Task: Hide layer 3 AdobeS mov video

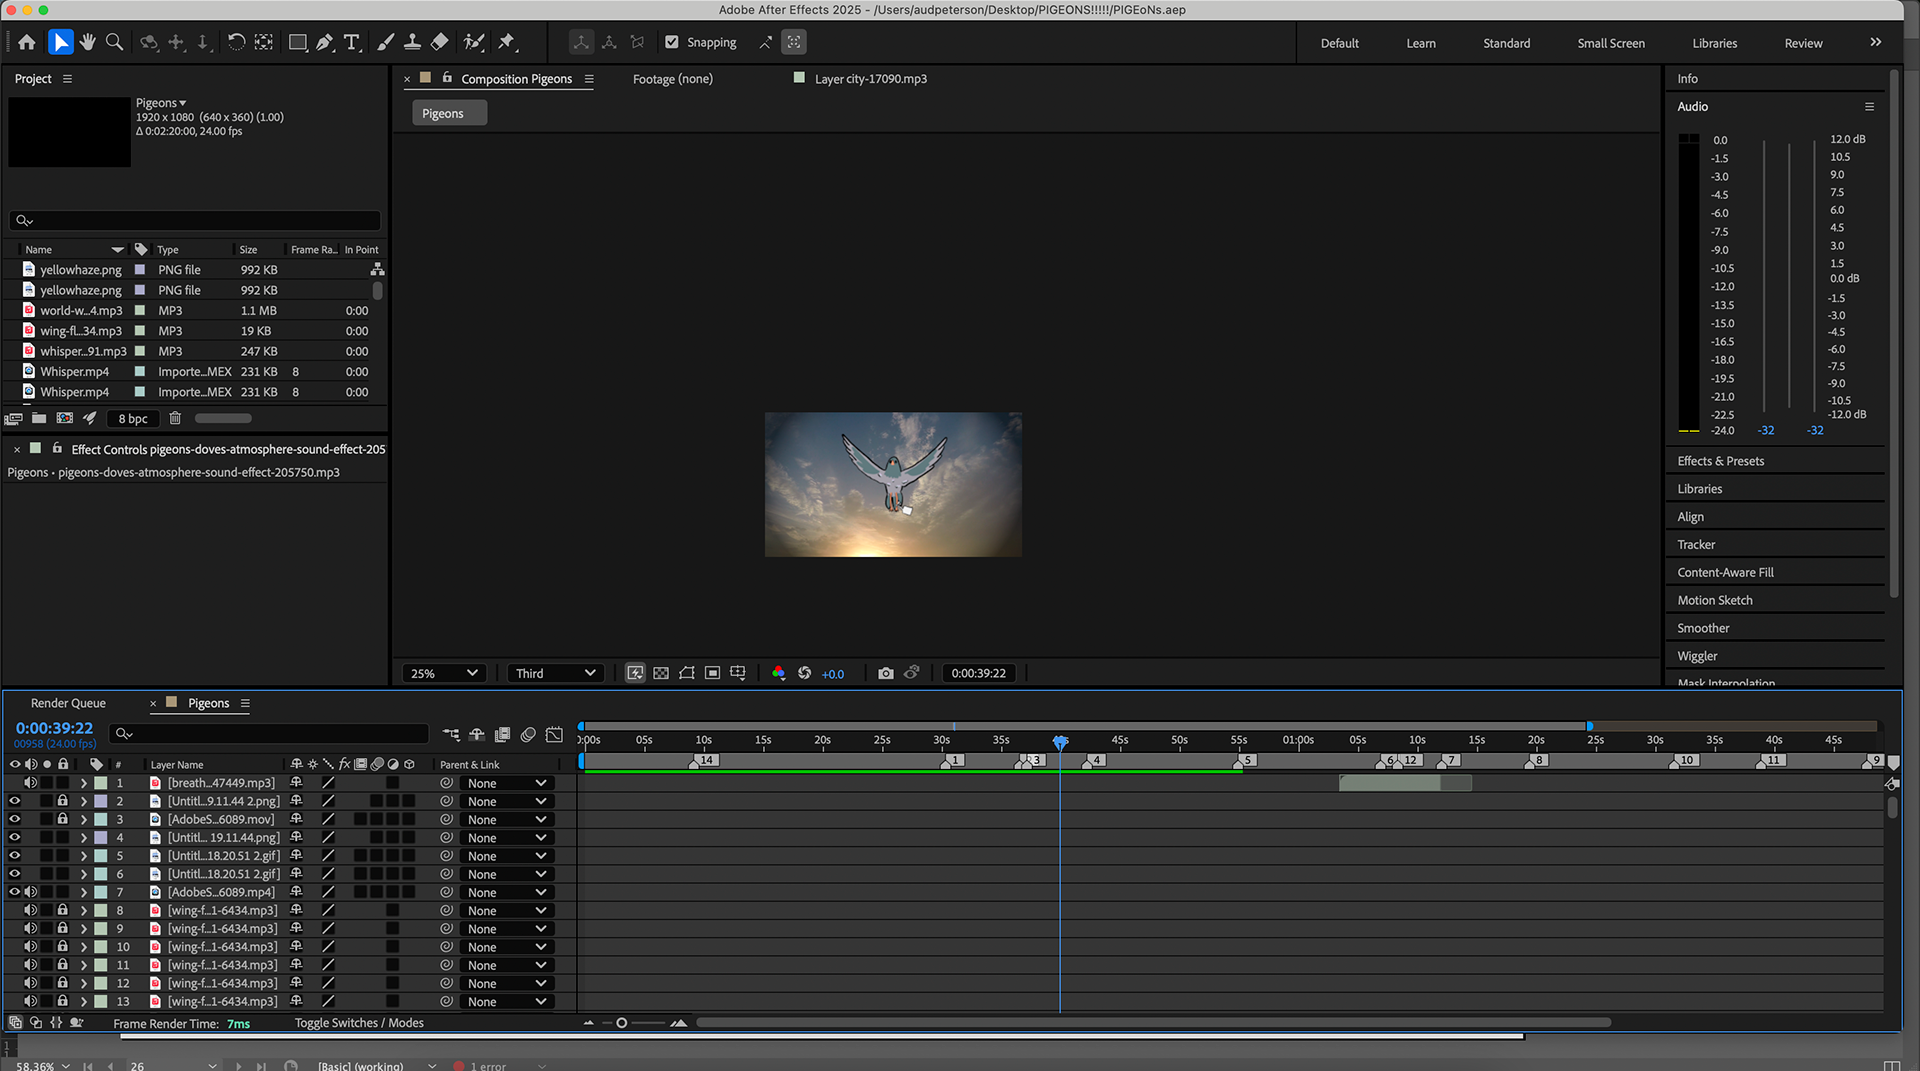Action: point(14,819)
